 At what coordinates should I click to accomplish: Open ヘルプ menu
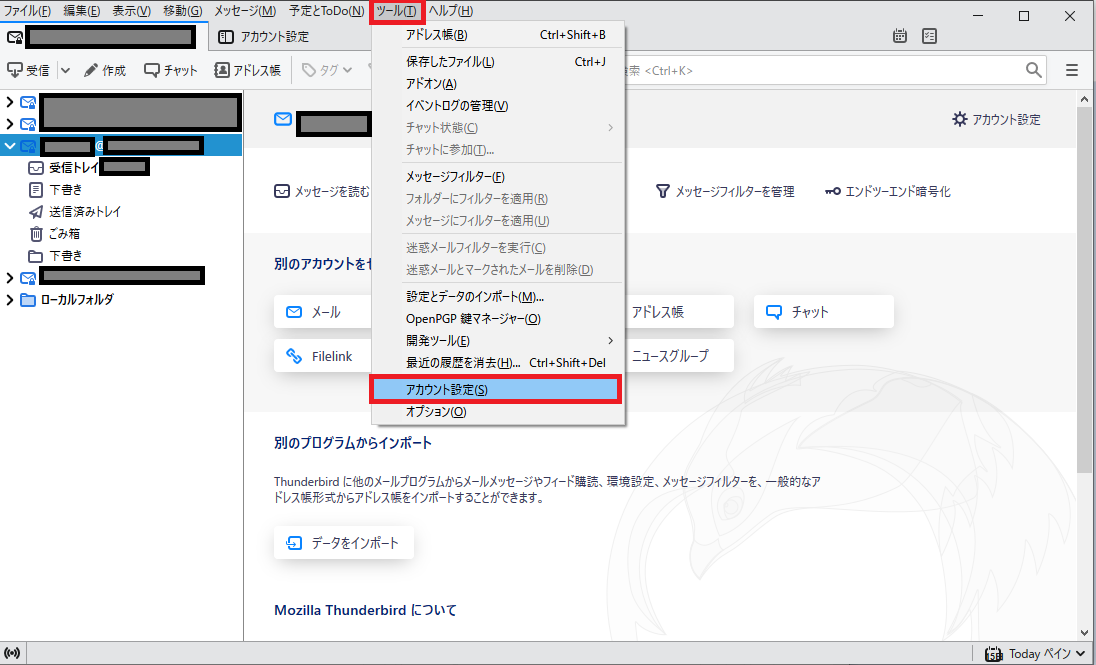450,10
